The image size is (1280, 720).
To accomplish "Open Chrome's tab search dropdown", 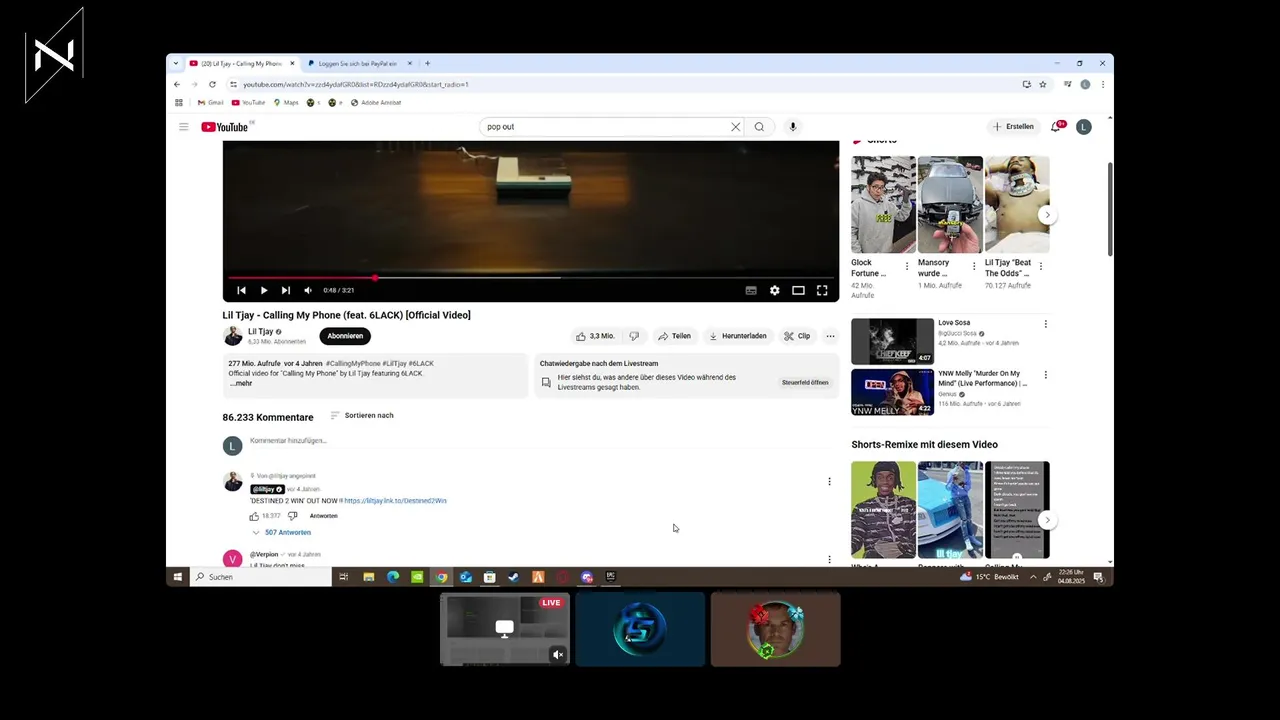I will [x=176, y=63].
